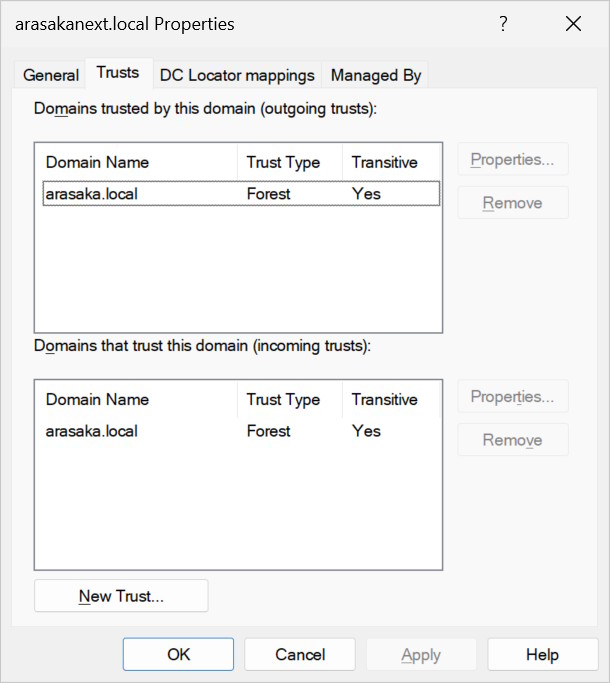Click Trust Type header in incoming trusts

283,399
